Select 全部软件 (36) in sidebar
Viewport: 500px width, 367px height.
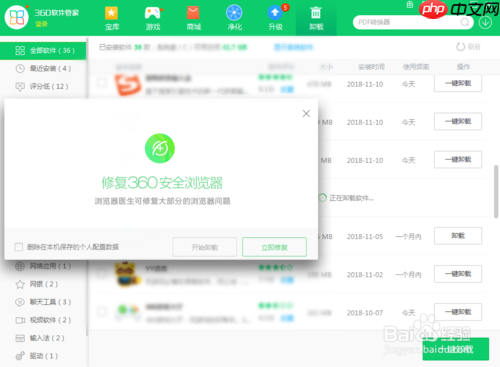(x=43, y=51)
